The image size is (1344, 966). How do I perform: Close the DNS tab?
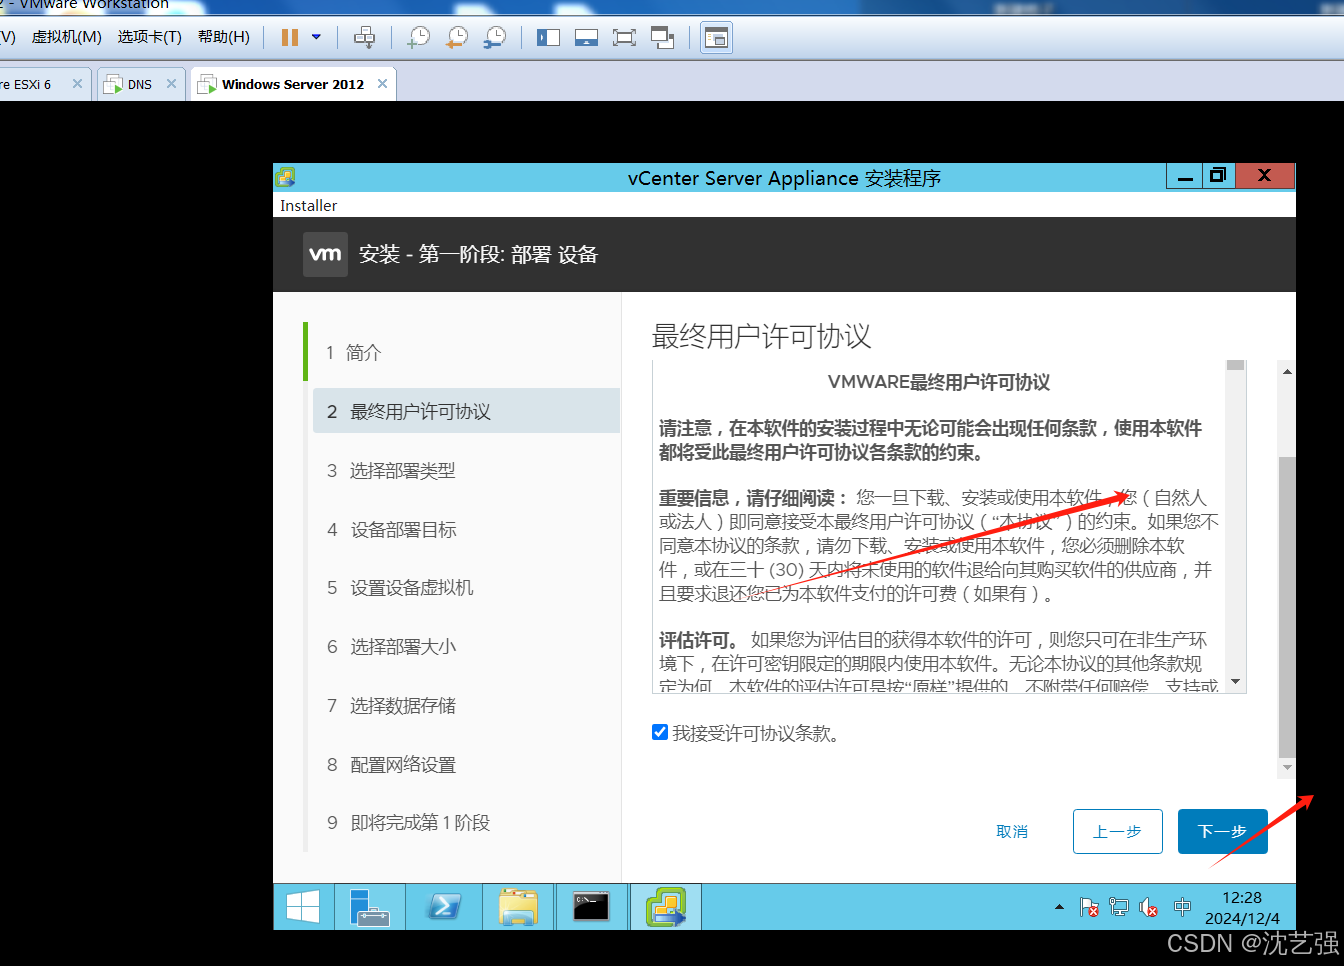coord(171,84)
